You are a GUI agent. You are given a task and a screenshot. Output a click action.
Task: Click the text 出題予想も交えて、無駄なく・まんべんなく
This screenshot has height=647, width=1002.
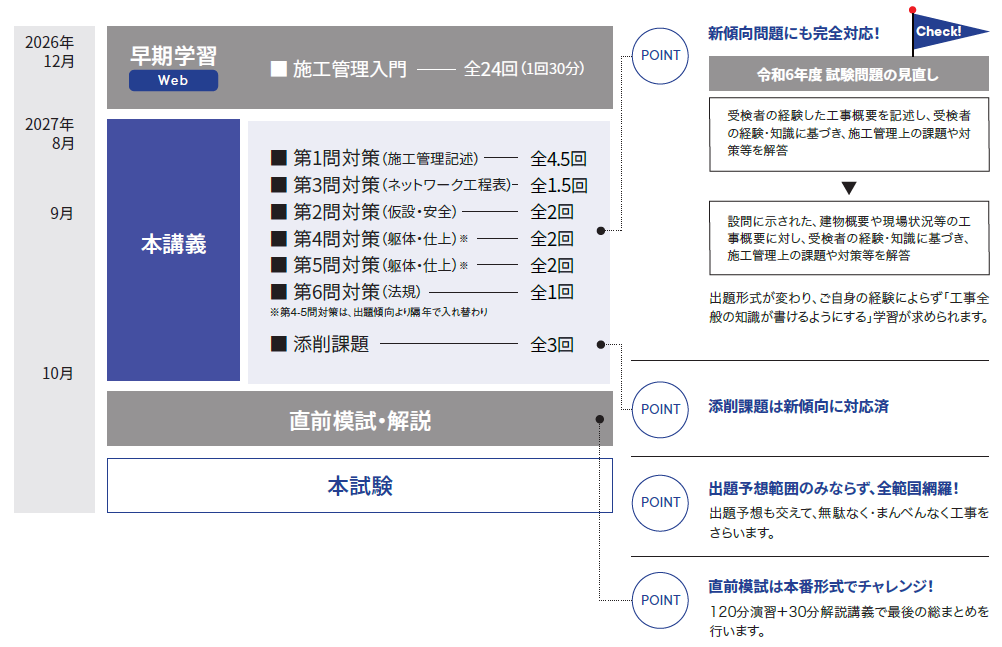click(x=849, y=522)
